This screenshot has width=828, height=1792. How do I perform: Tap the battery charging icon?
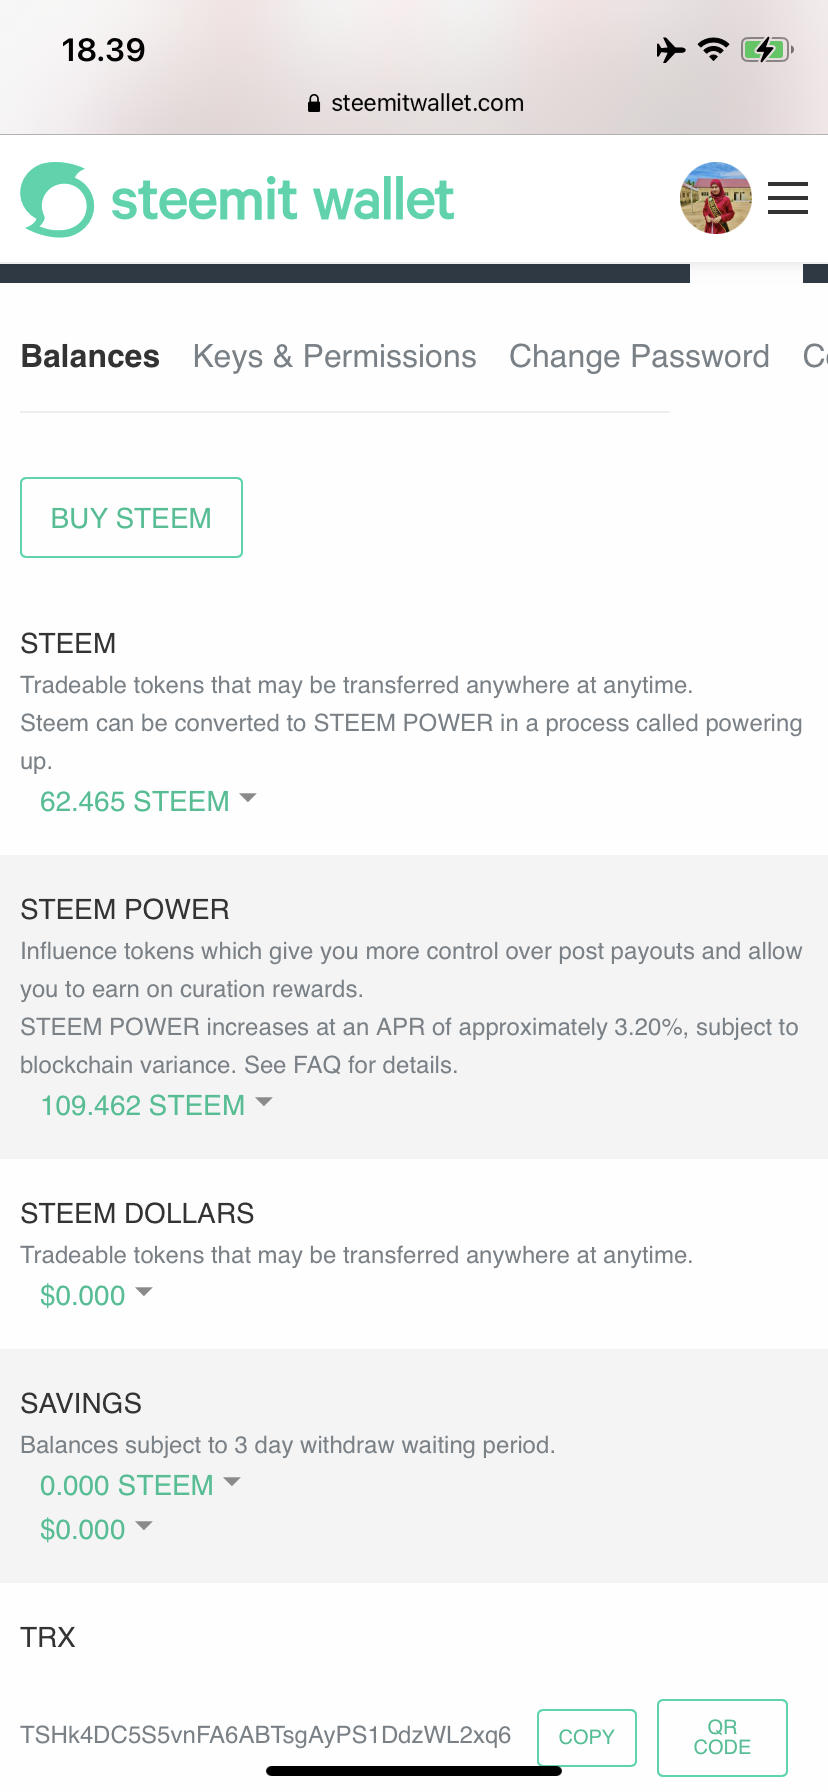click(x=766, y=49)
